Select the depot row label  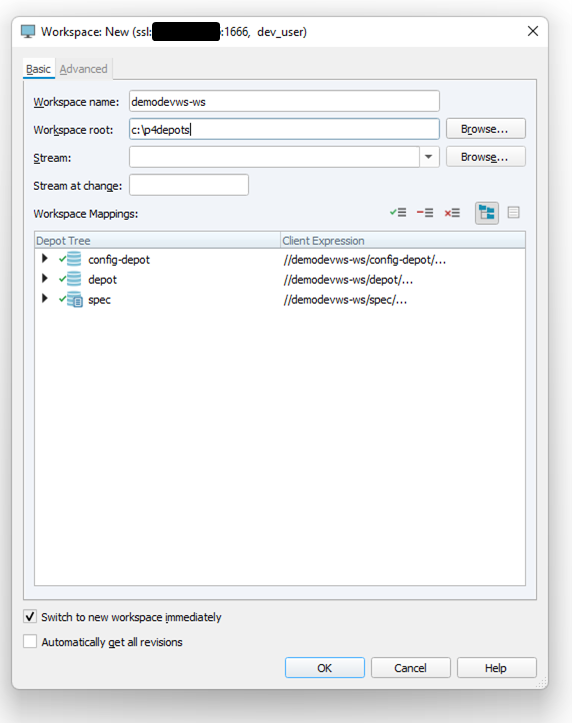pyautogui.click(x=102, y=279)
